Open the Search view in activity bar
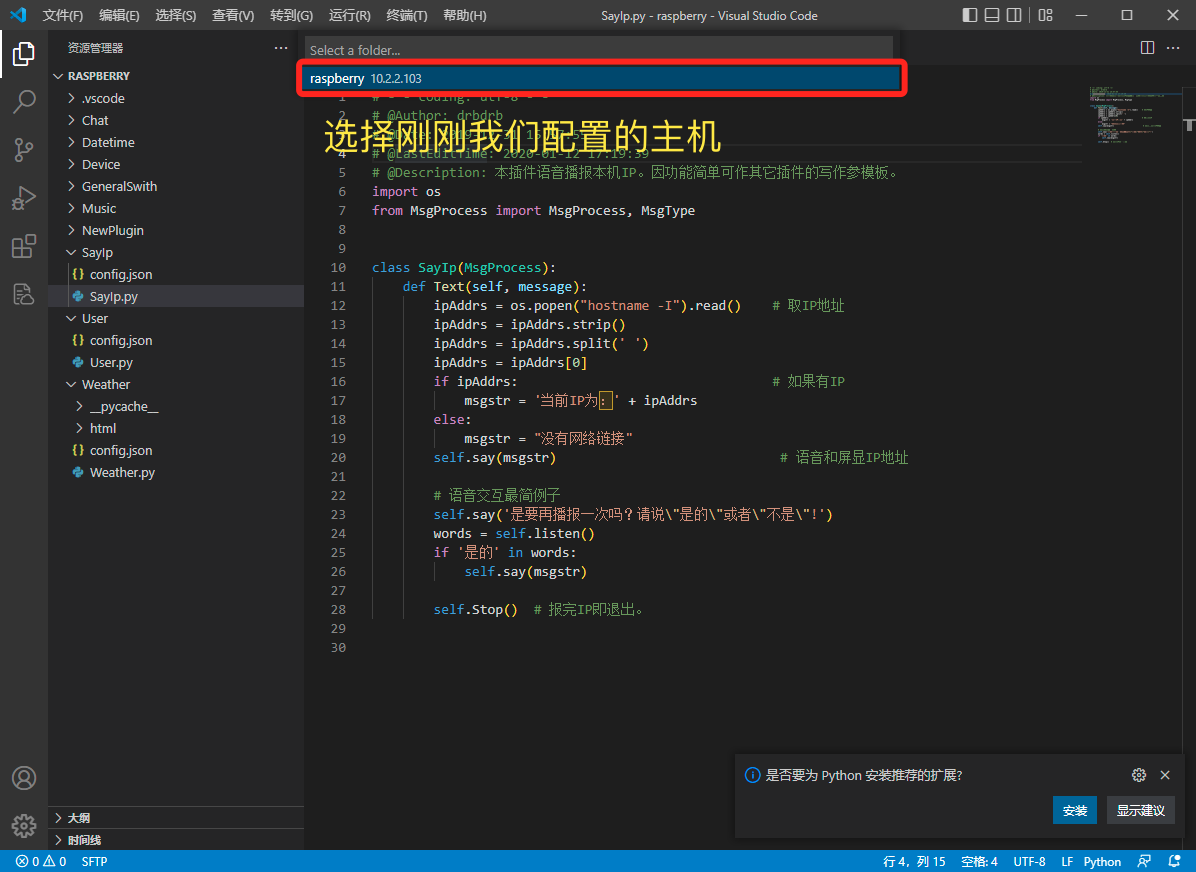Image resolution: width=1196 pixels, height=872 pixels. pyautogui.click(x=24, y=101)
